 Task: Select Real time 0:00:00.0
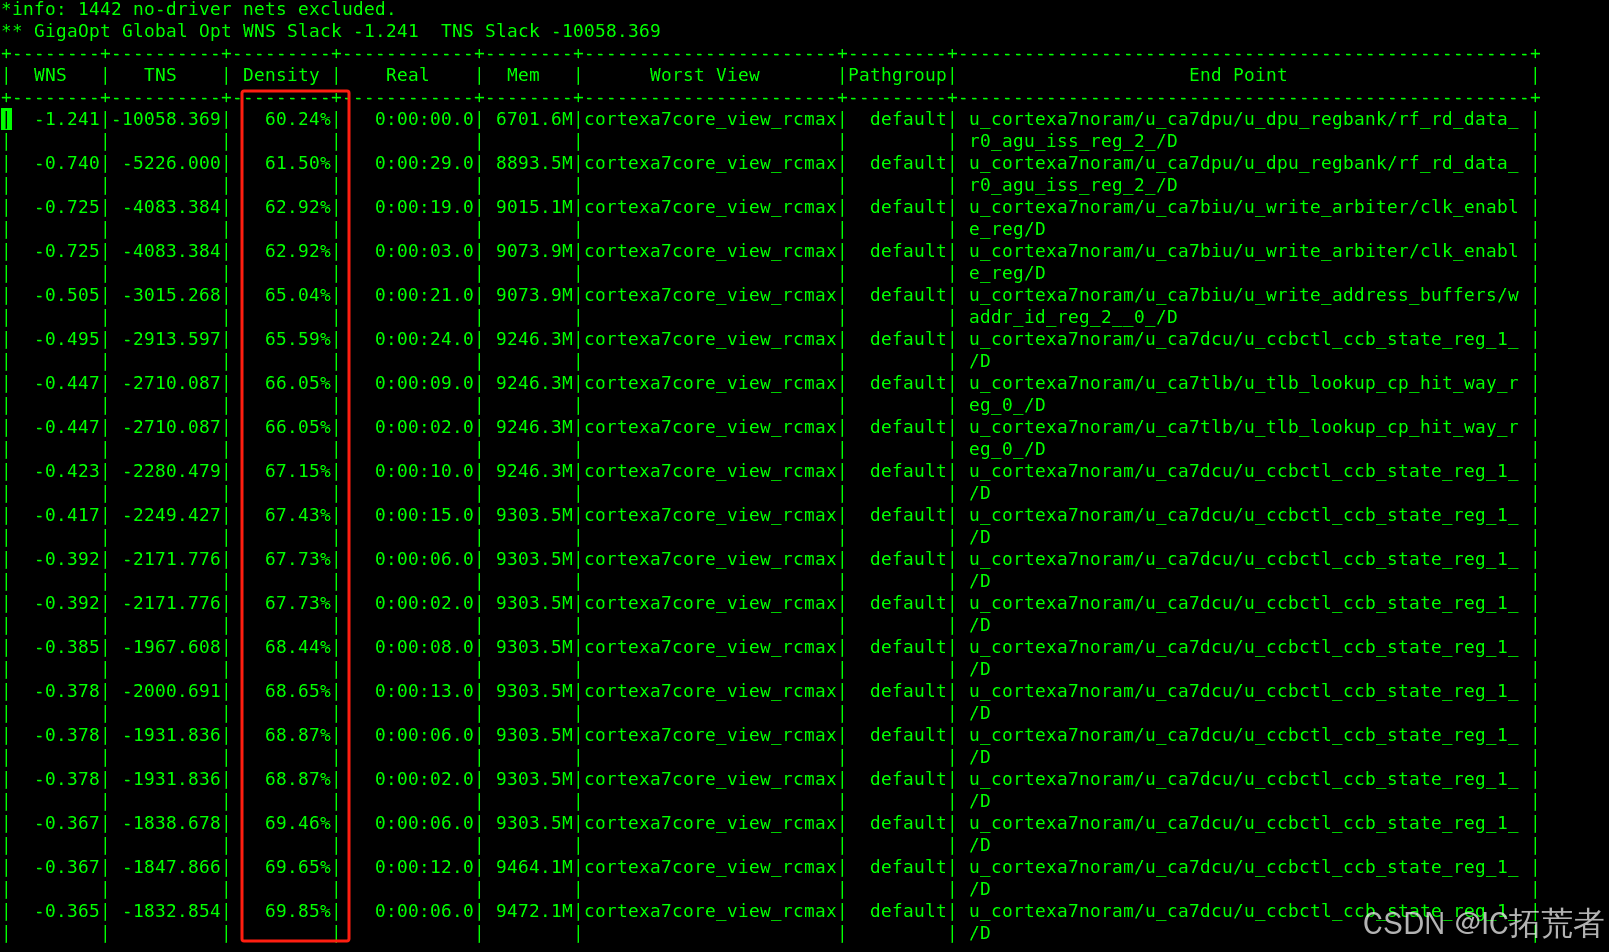[x=424, y=119]
